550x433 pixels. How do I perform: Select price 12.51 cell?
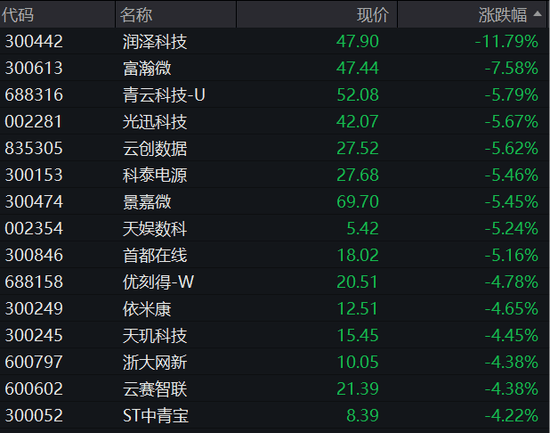tap(357, 309)
